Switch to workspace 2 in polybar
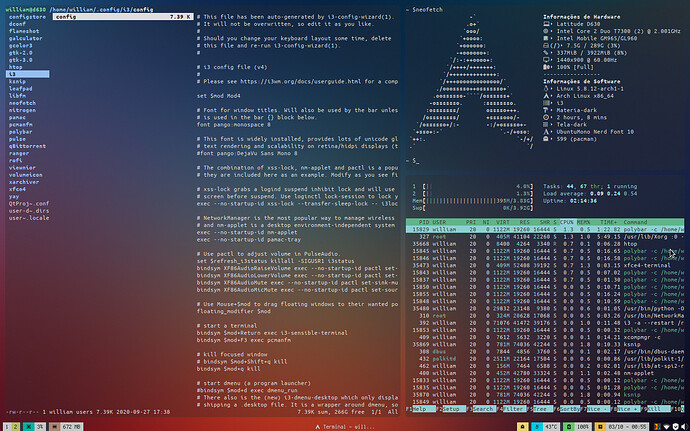 pyautogui.click(x=15, y=427)
